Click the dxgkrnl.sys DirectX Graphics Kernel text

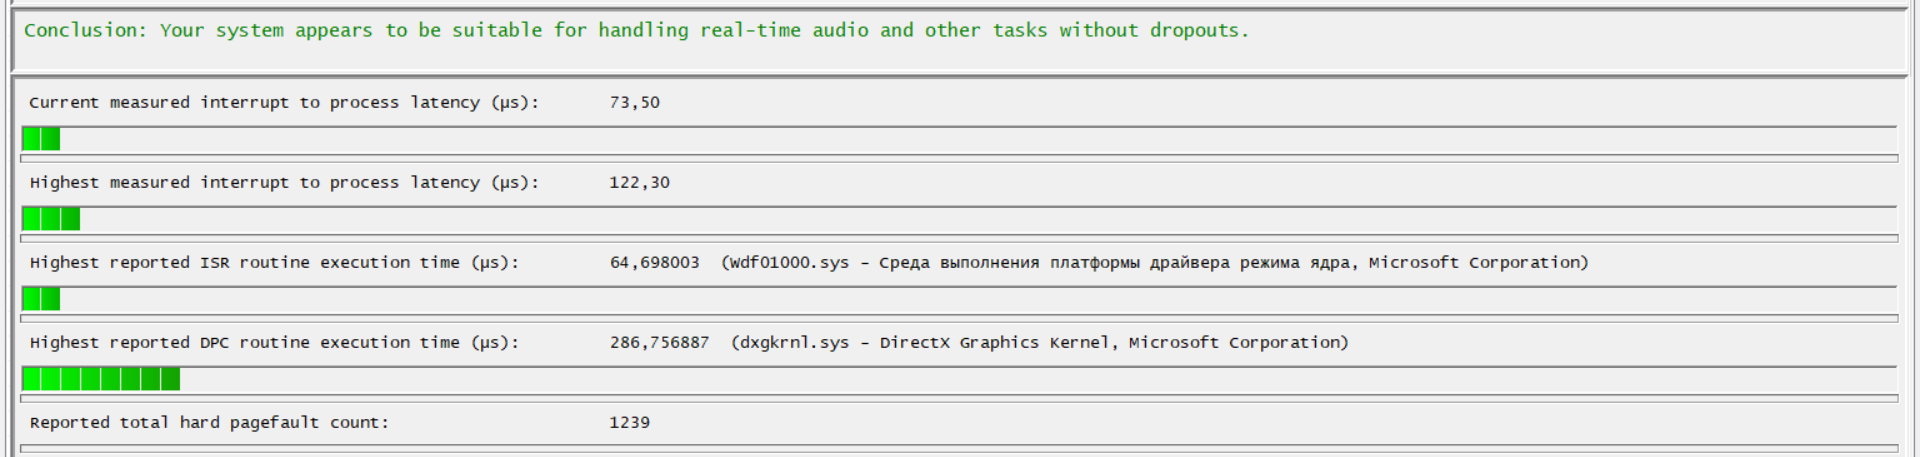1039,342
